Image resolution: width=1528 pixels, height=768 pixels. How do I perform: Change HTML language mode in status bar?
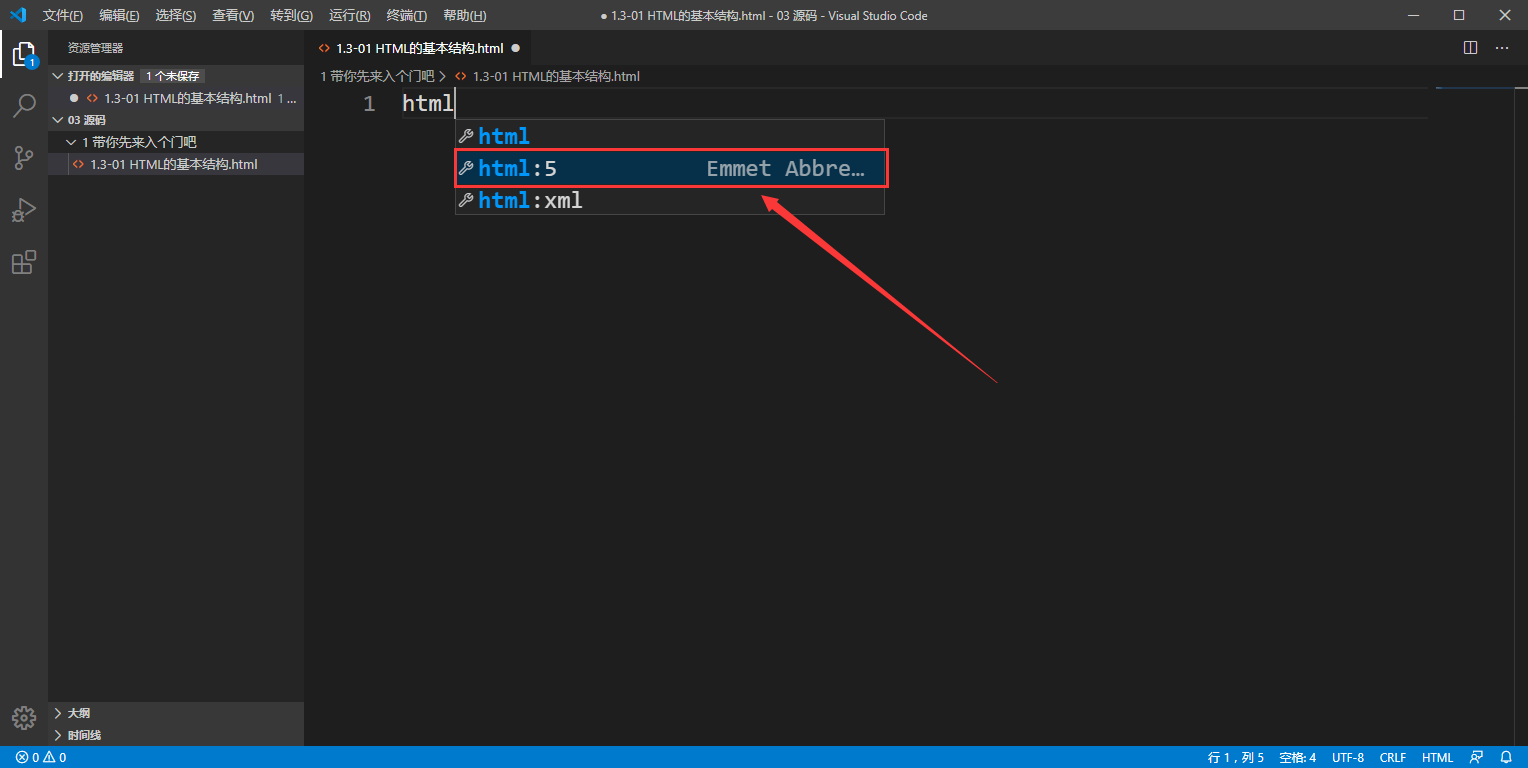[x=1437, y=758]
